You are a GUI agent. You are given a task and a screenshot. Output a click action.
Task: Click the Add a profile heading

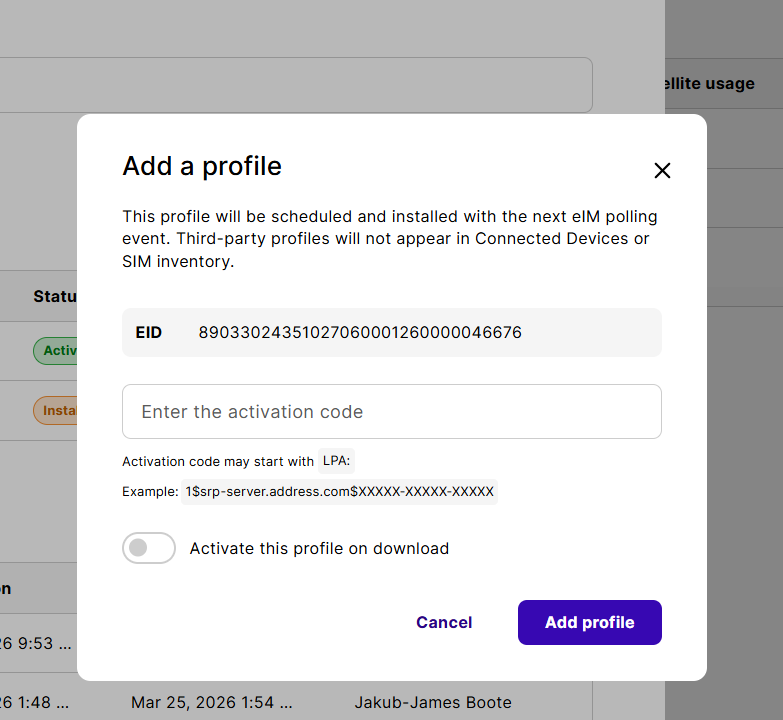pos(202,166)
